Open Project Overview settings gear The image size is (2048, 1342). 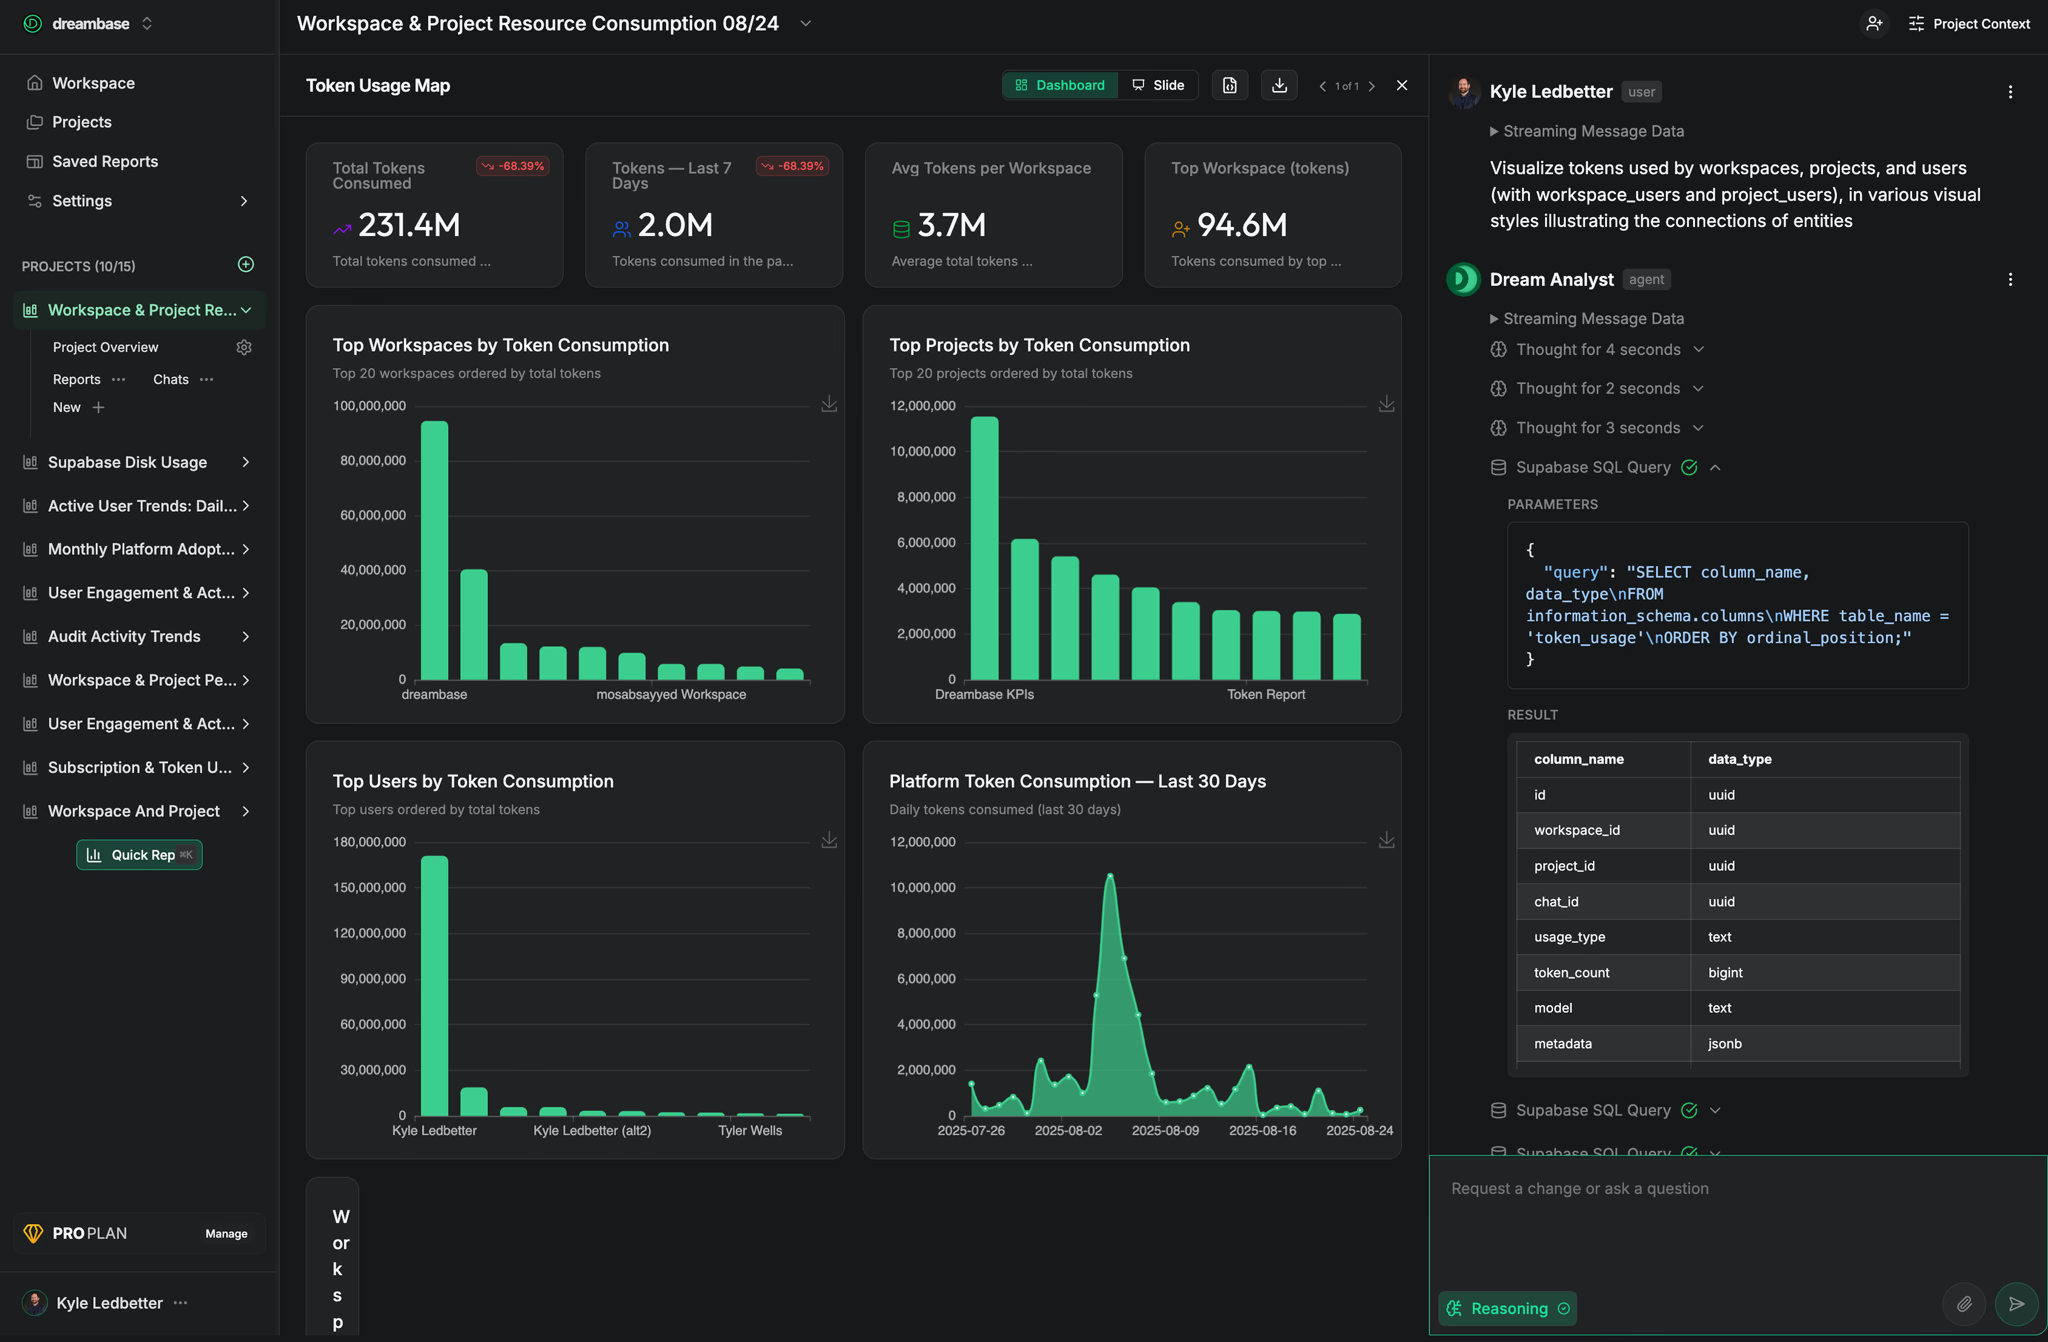pyautogui.click(x=244, y=347)
